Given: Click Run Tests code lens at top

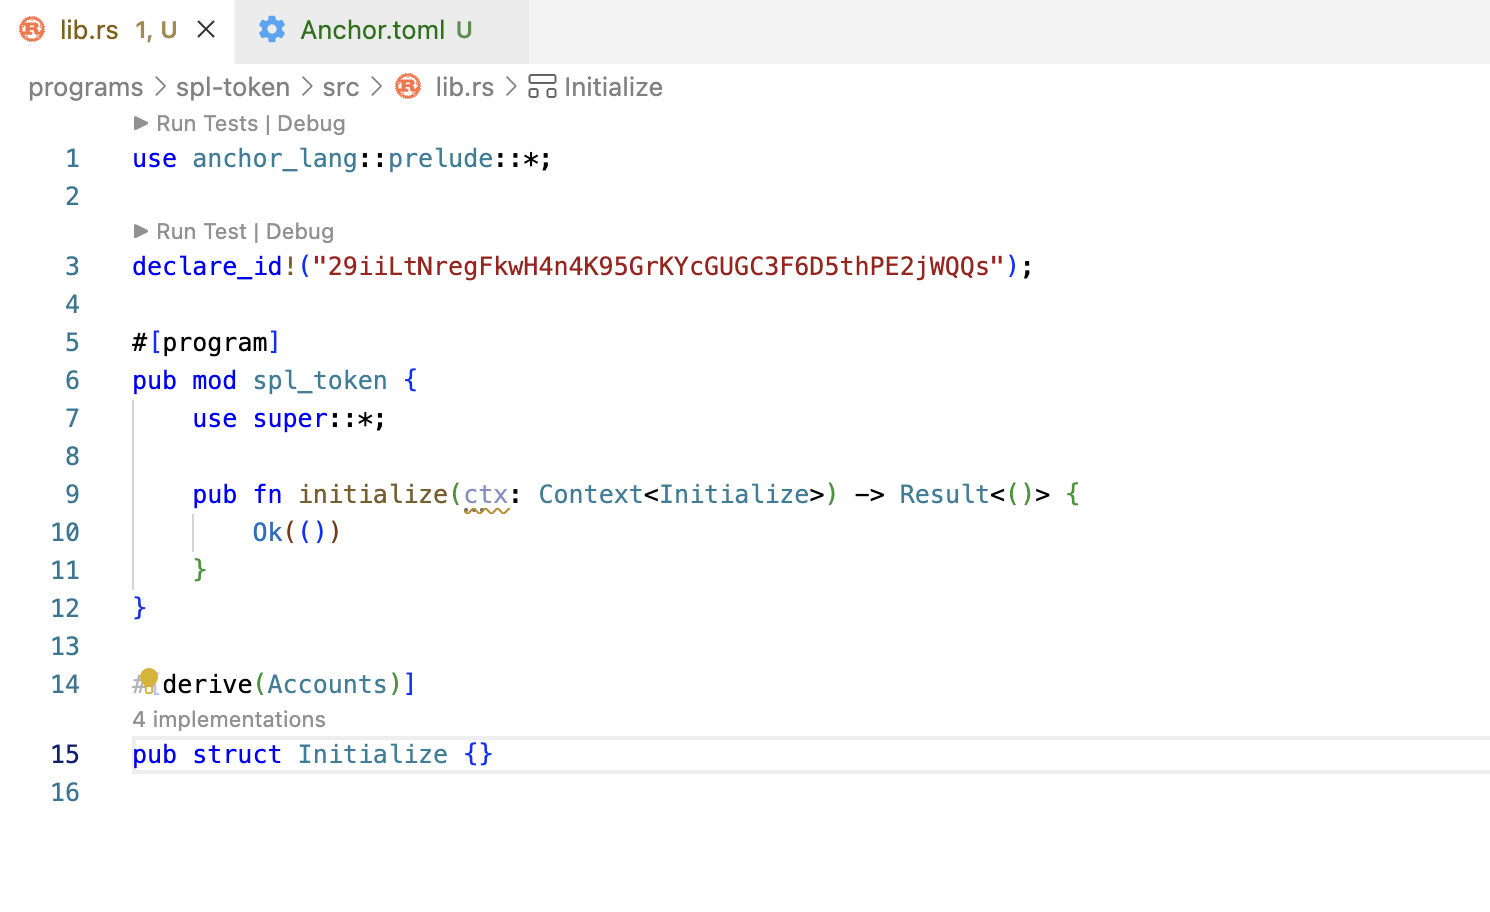Looking at the screenshot, I should click(x=207, y=123).
